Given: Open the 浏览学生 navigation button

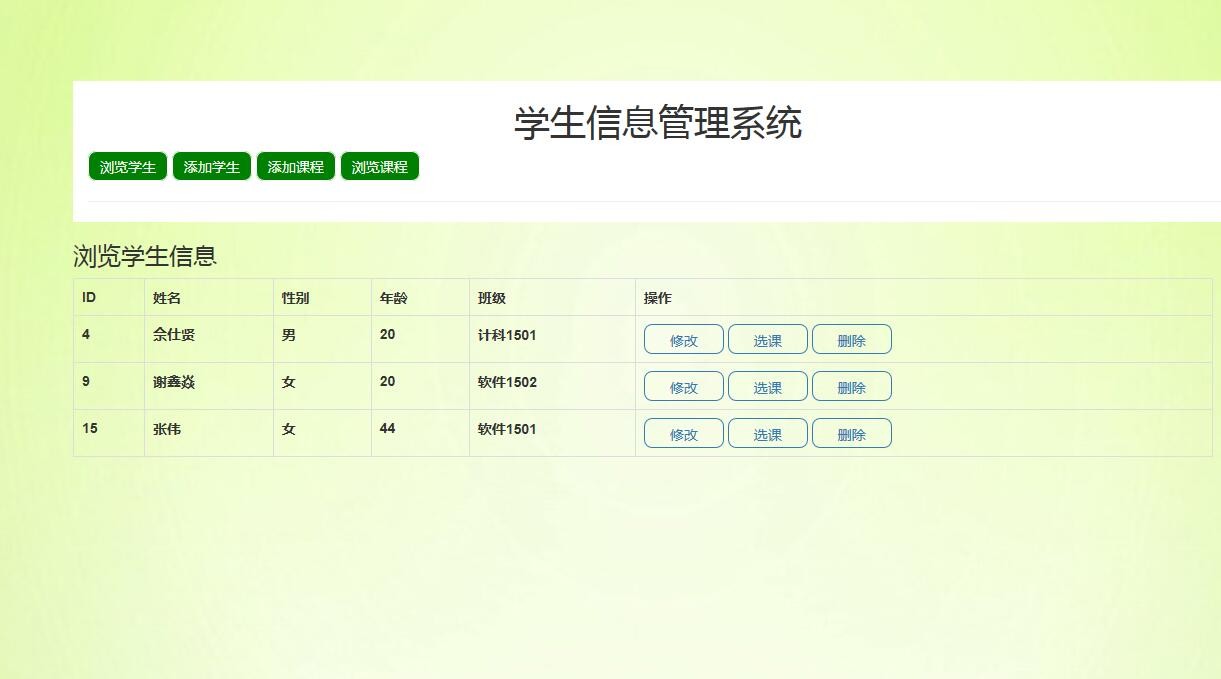Looking at the screenshot, I should point(128,167).
